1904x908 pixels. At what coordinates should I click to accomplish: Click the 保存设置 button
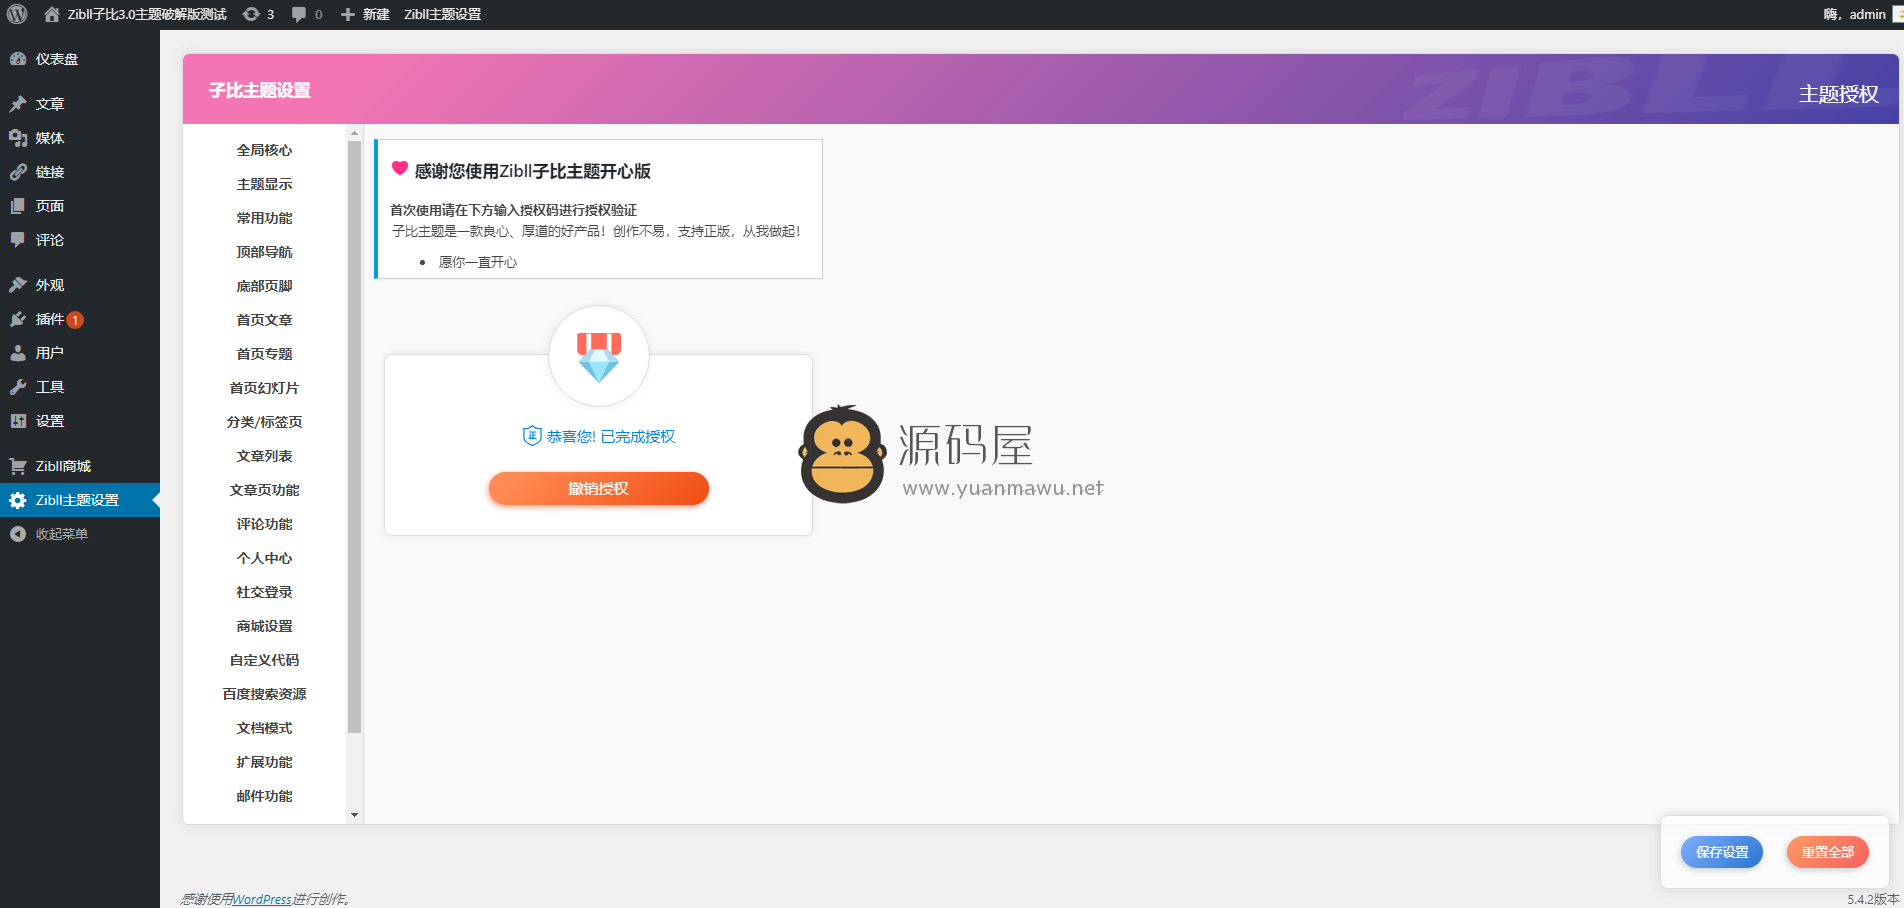pyautogui.click(x=1722, y=852)
